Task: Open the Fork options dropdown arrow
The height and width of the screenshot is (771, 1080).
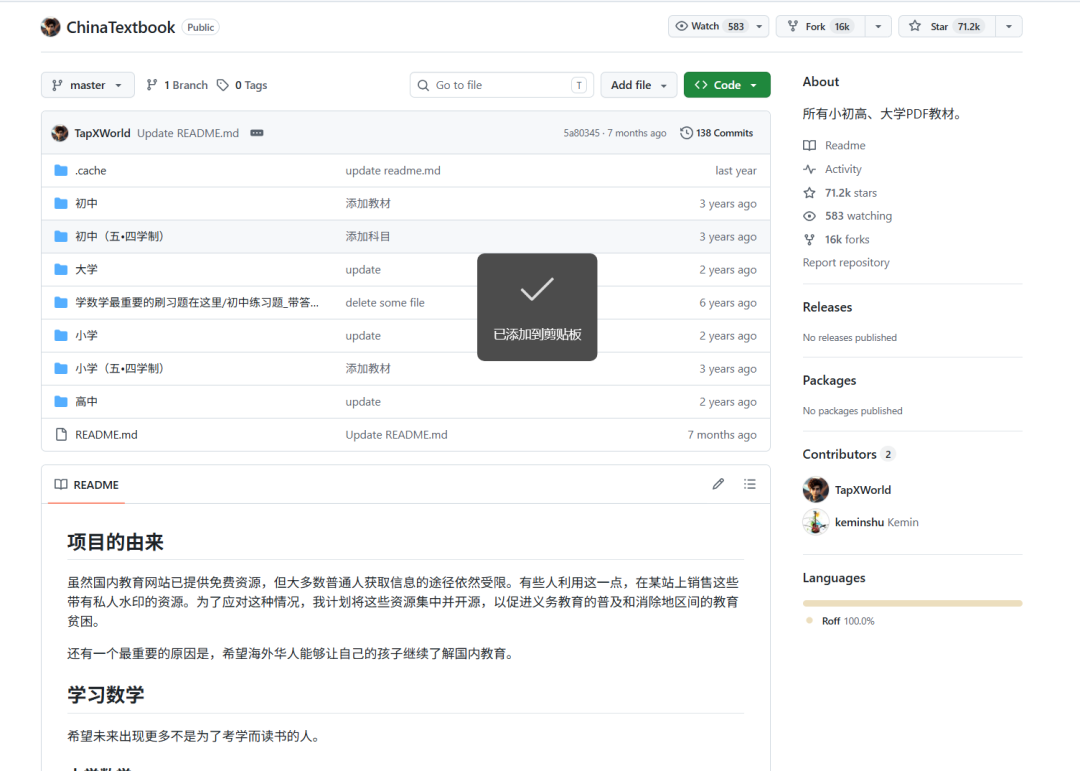Action: pyautogui.click(x=878, y=26)
